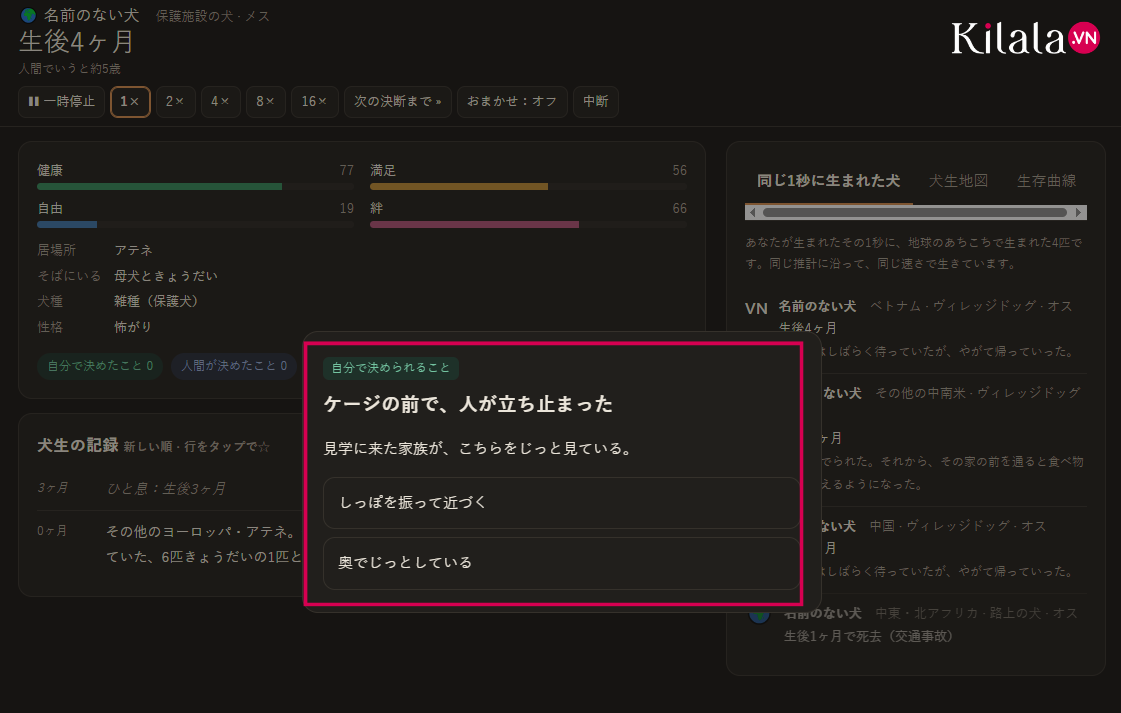Click the dialog title ケージの前で、人が立ち止まった
The height and width of the screenshot is (713, 1121).
pyautogui.click(x=468, y=404)
